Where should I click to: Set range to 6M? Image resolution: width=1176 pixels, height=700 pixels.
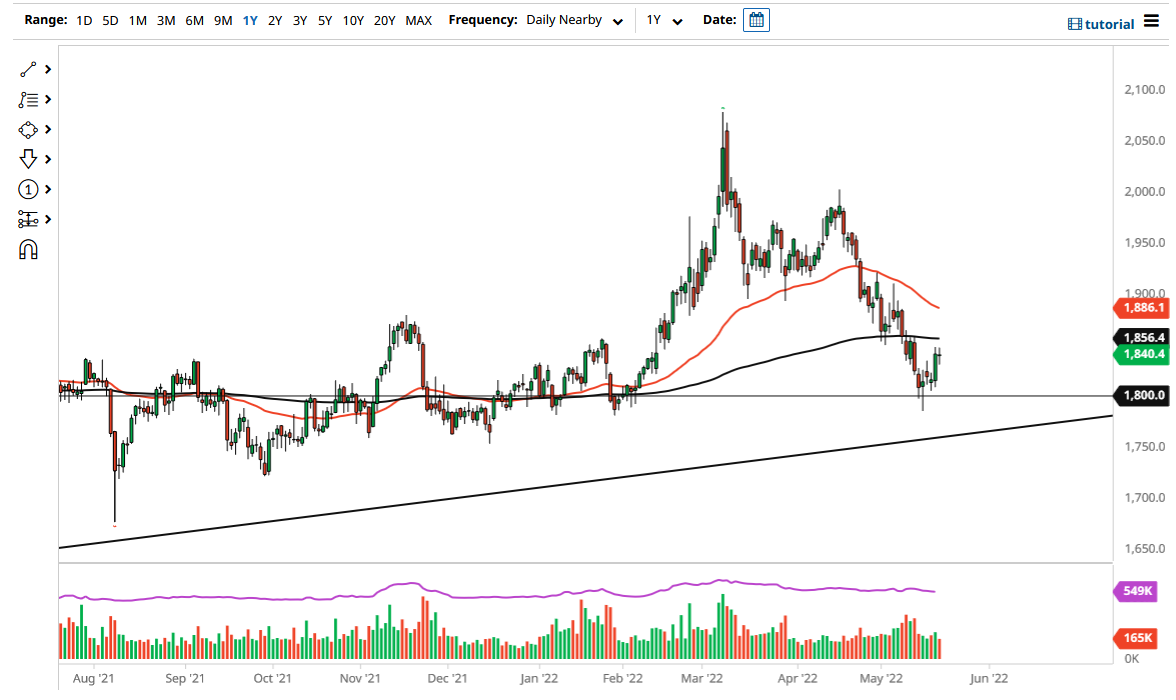tap(194, 20)
